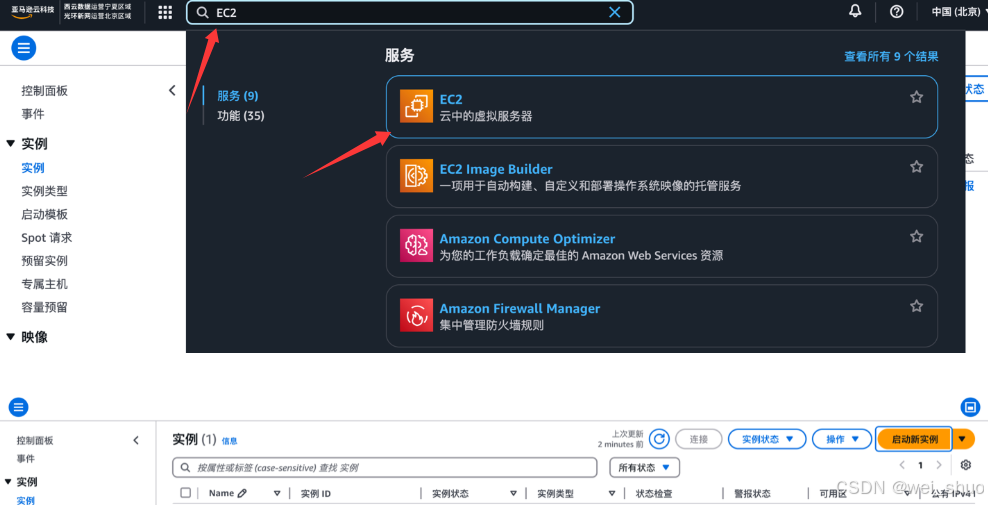The width and height of the screenshot is (988, 505).
Task: Click the 状态检查 column header
Action: (653, 494)
